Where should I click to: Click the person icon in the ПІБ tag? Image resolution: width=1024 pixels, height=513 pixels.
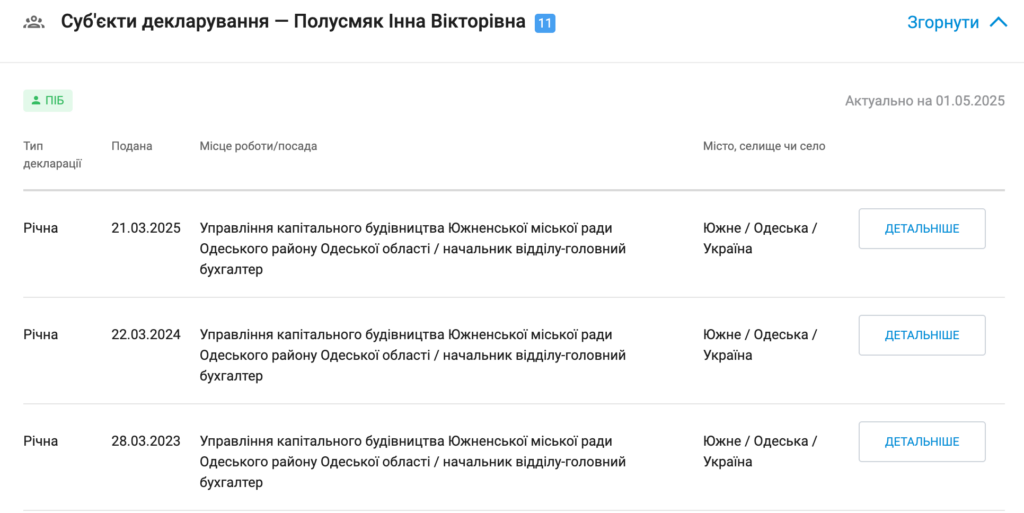coord(36,100)
